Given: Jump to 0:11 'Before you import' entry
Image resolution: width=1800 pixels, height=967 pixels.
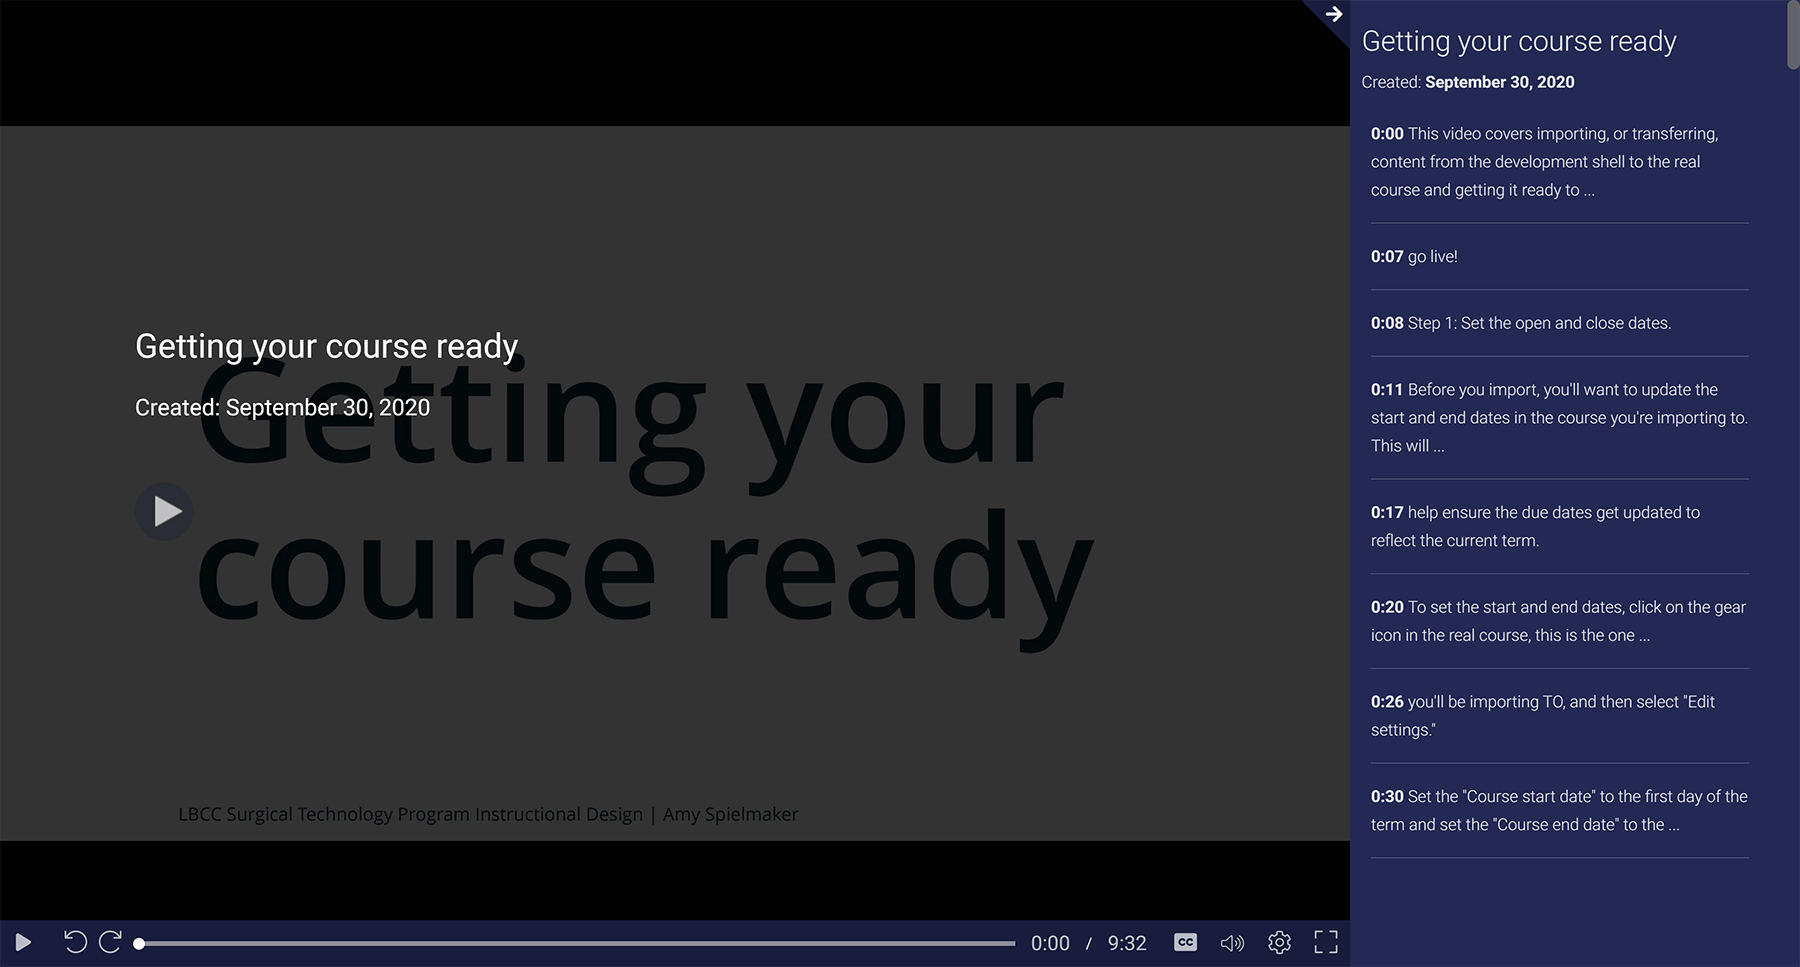Looking at the screenshot, I should pos(1559,418).
